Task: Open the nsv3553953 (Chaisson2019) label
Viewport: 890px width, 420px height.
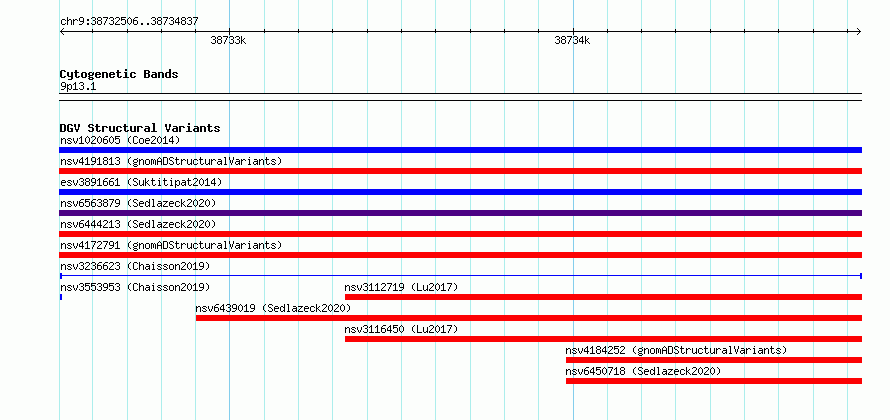Action: (x=135, y=287)
